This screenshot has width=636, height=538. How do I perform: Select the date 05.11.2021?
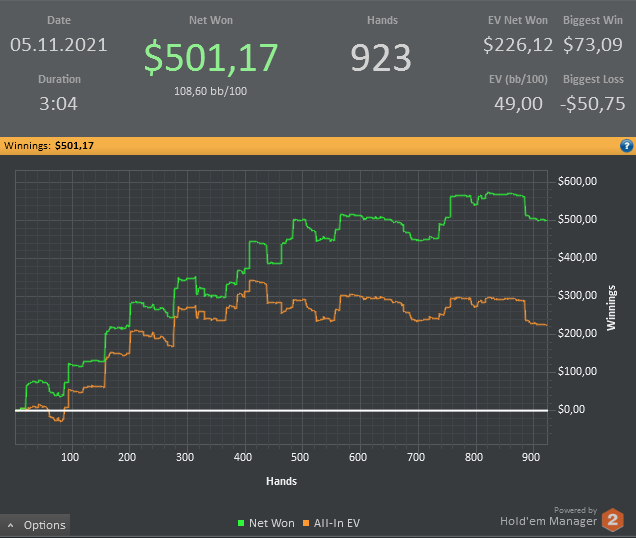59,45
